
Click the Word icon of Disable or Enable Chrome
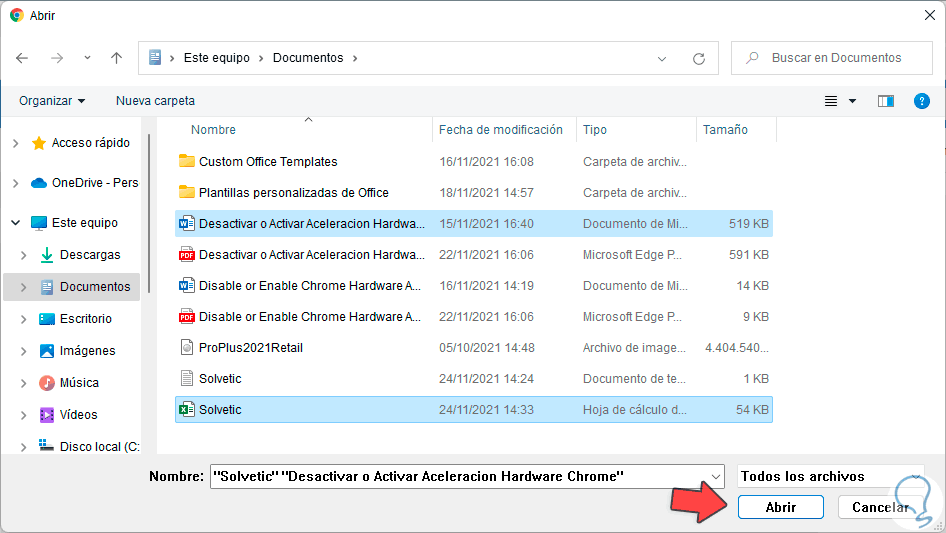point(186,285)
